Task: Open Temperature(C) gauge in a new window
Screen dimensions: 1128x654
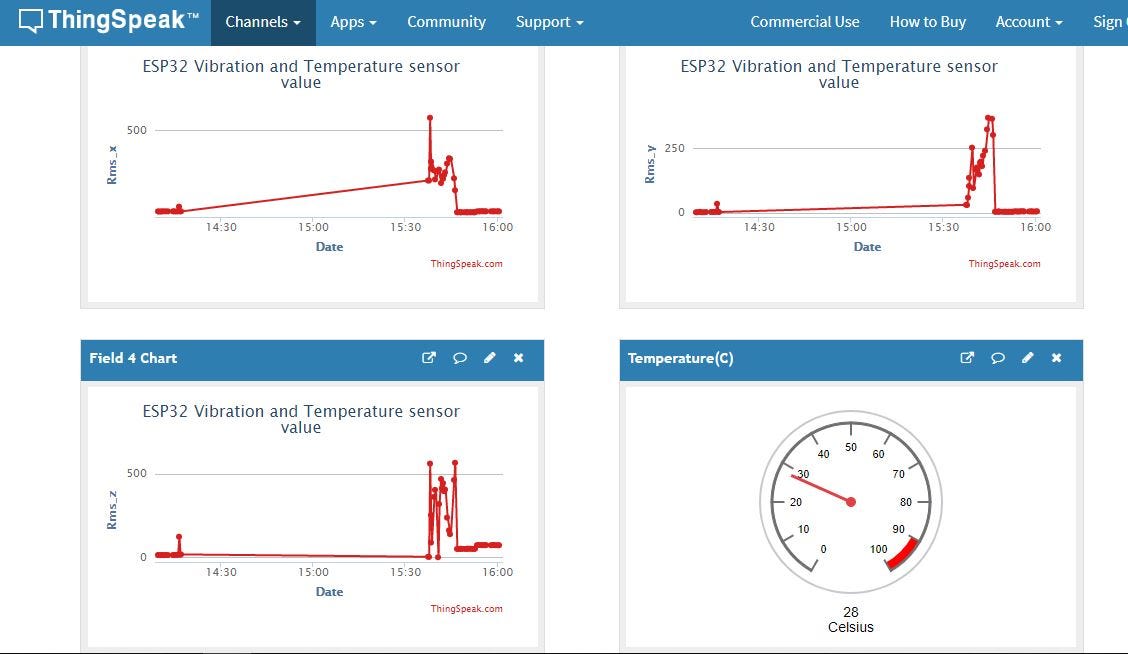Action: pyautogui.click(x=967, y=357)
